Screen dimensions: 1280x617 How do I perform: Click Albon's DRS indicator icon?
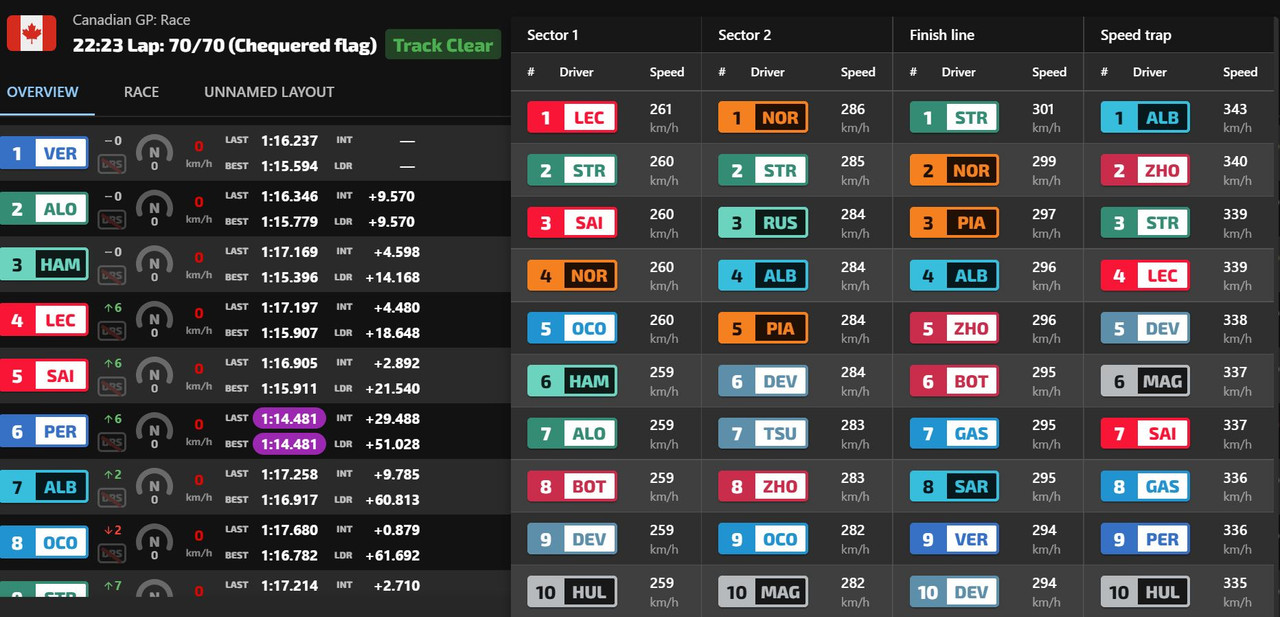pyautogui.click(x=112, y=497)
